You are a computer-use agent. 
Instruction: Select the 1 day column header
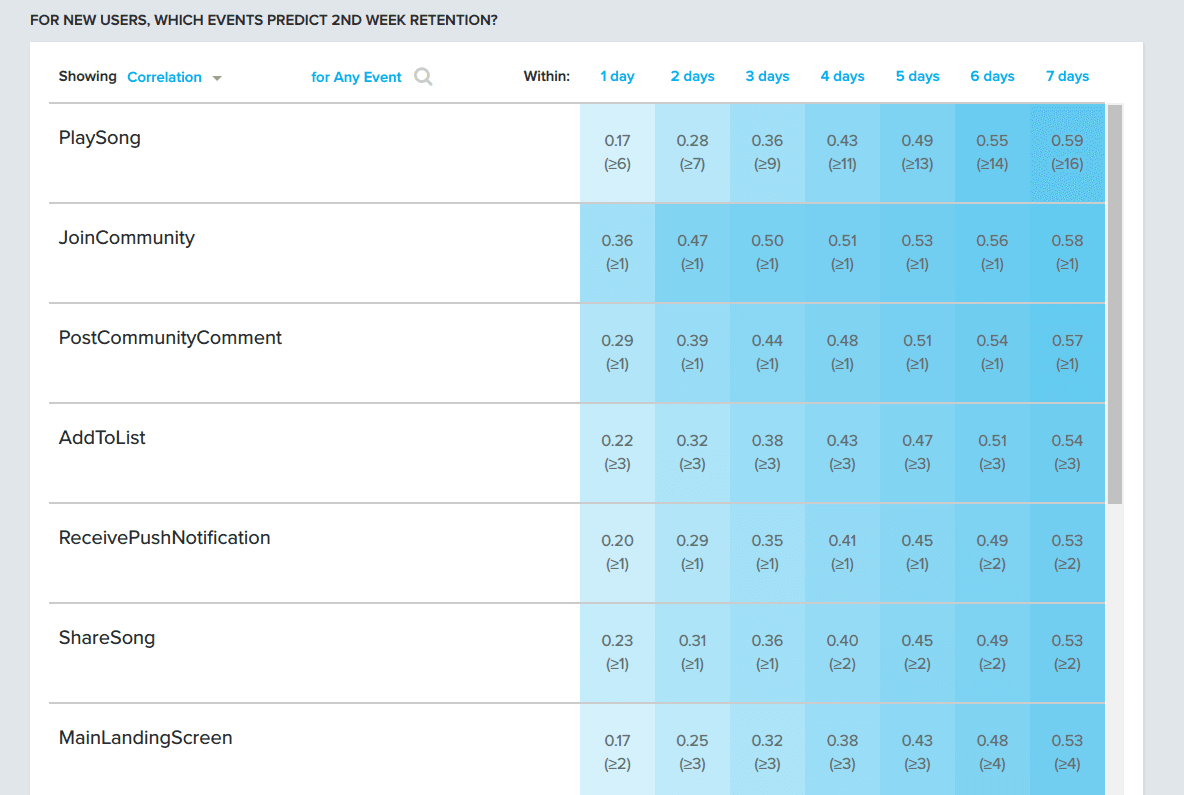pos(617,76)
